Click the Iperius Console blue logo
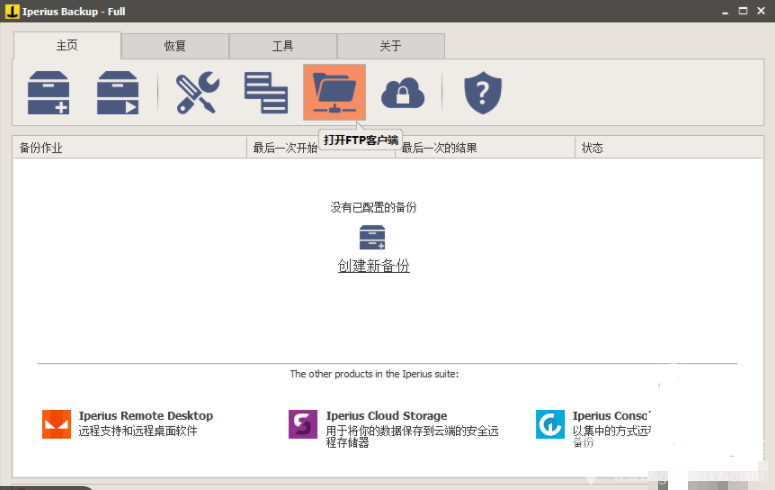Screen dimensions: 775x490 click(550, 424)
